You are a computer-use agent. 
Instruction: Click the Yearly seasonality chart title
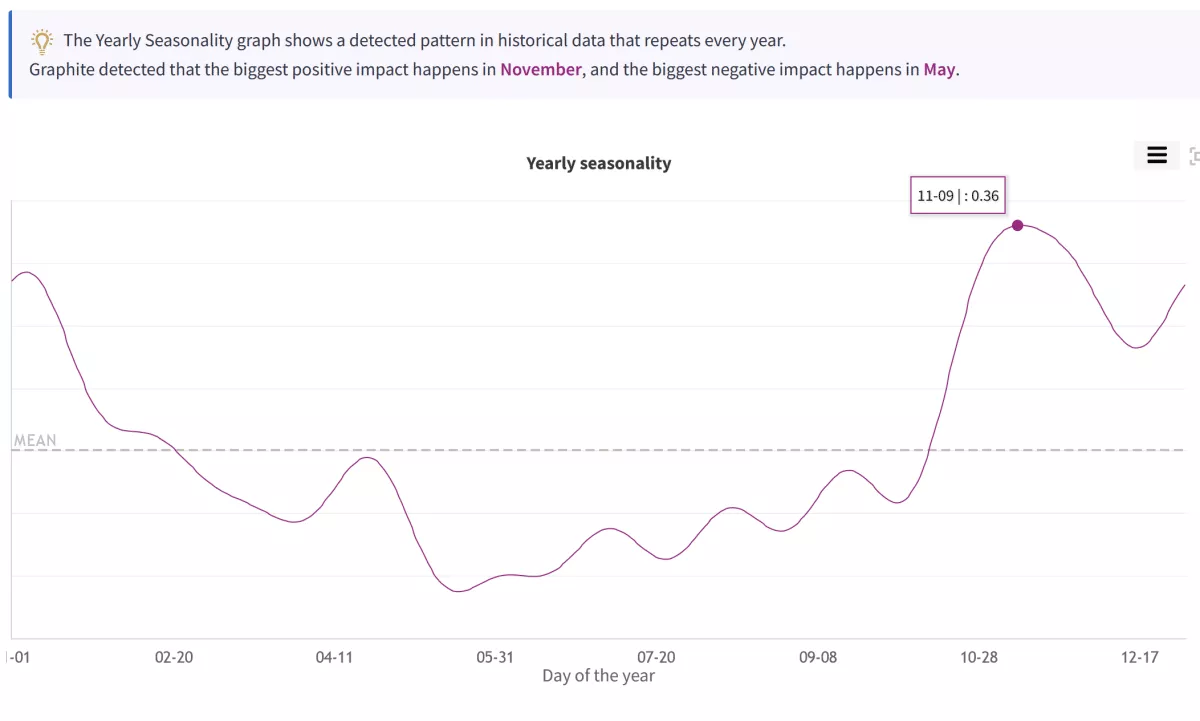pyautogui.click(x=598, y=163)
